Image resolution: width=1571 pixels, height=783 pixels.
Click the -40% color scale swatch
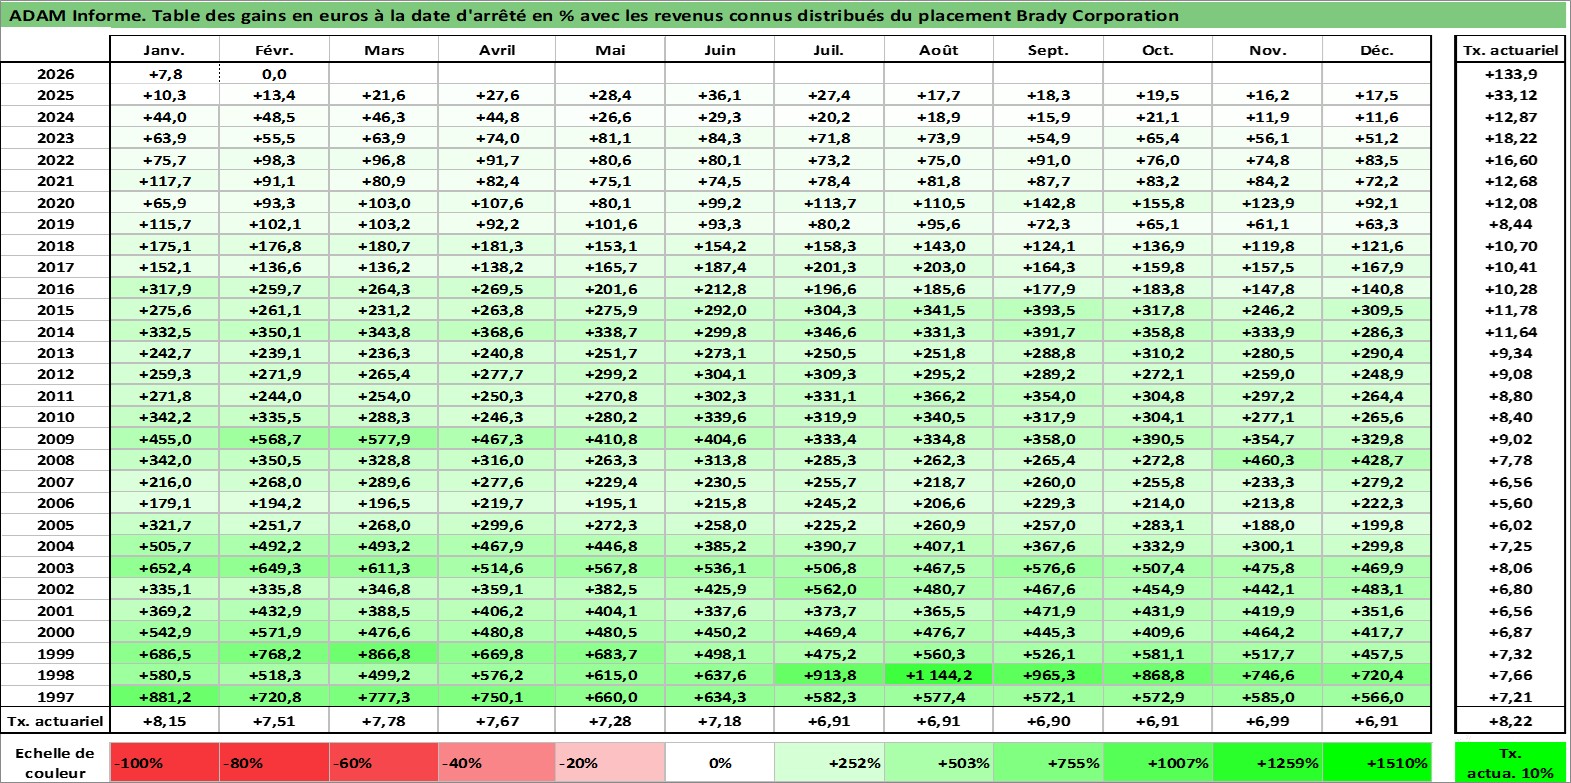(496, 762)
